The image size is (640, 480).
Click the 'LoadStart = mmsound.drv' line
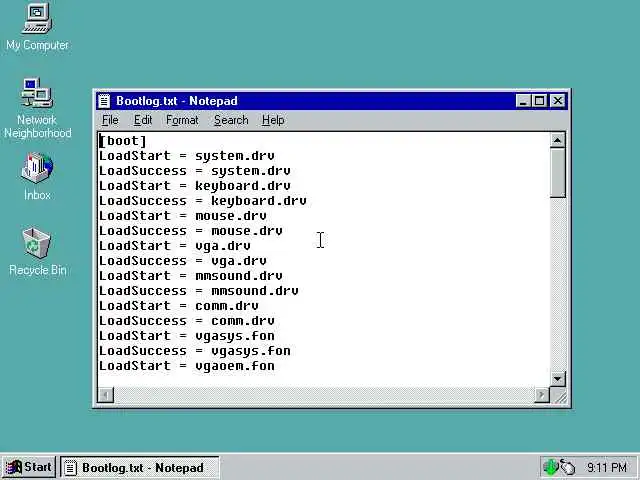tap(191, 276)
